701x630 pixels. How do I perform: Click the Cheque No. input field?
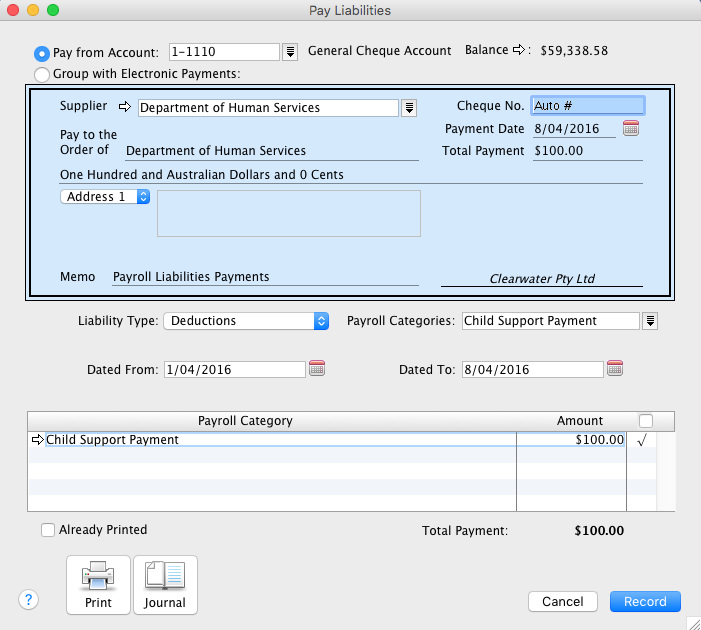coord(588,105)
